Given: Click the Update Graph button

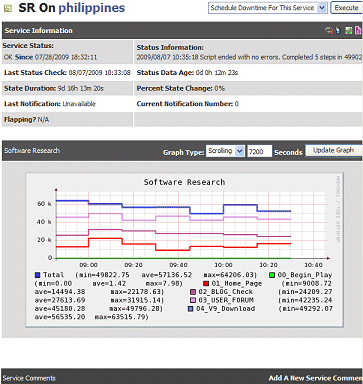Looking at the screenshot, I should pyautogui.click(x=334, y=150).
